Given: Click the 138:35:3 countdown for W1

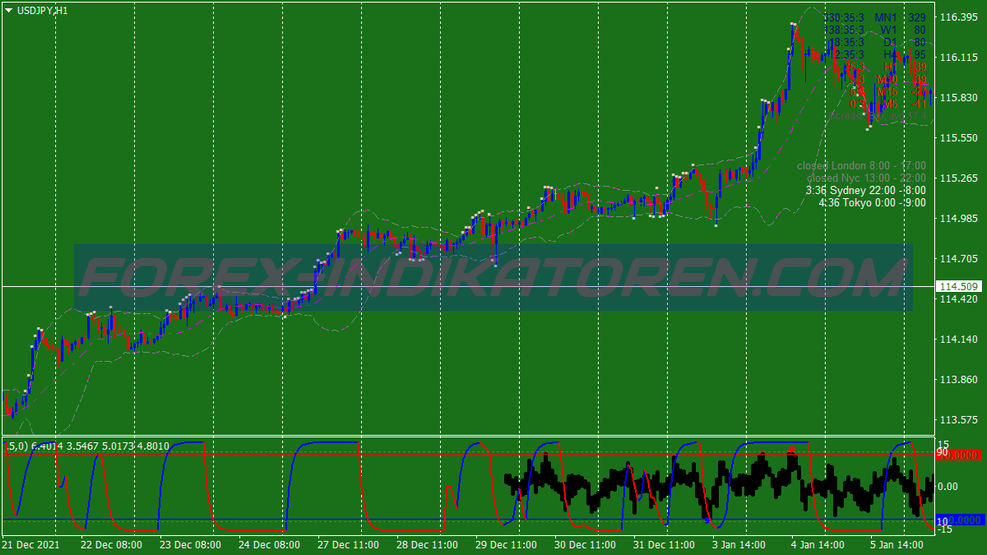Looking at the screenshot, I should coord(844,30).
